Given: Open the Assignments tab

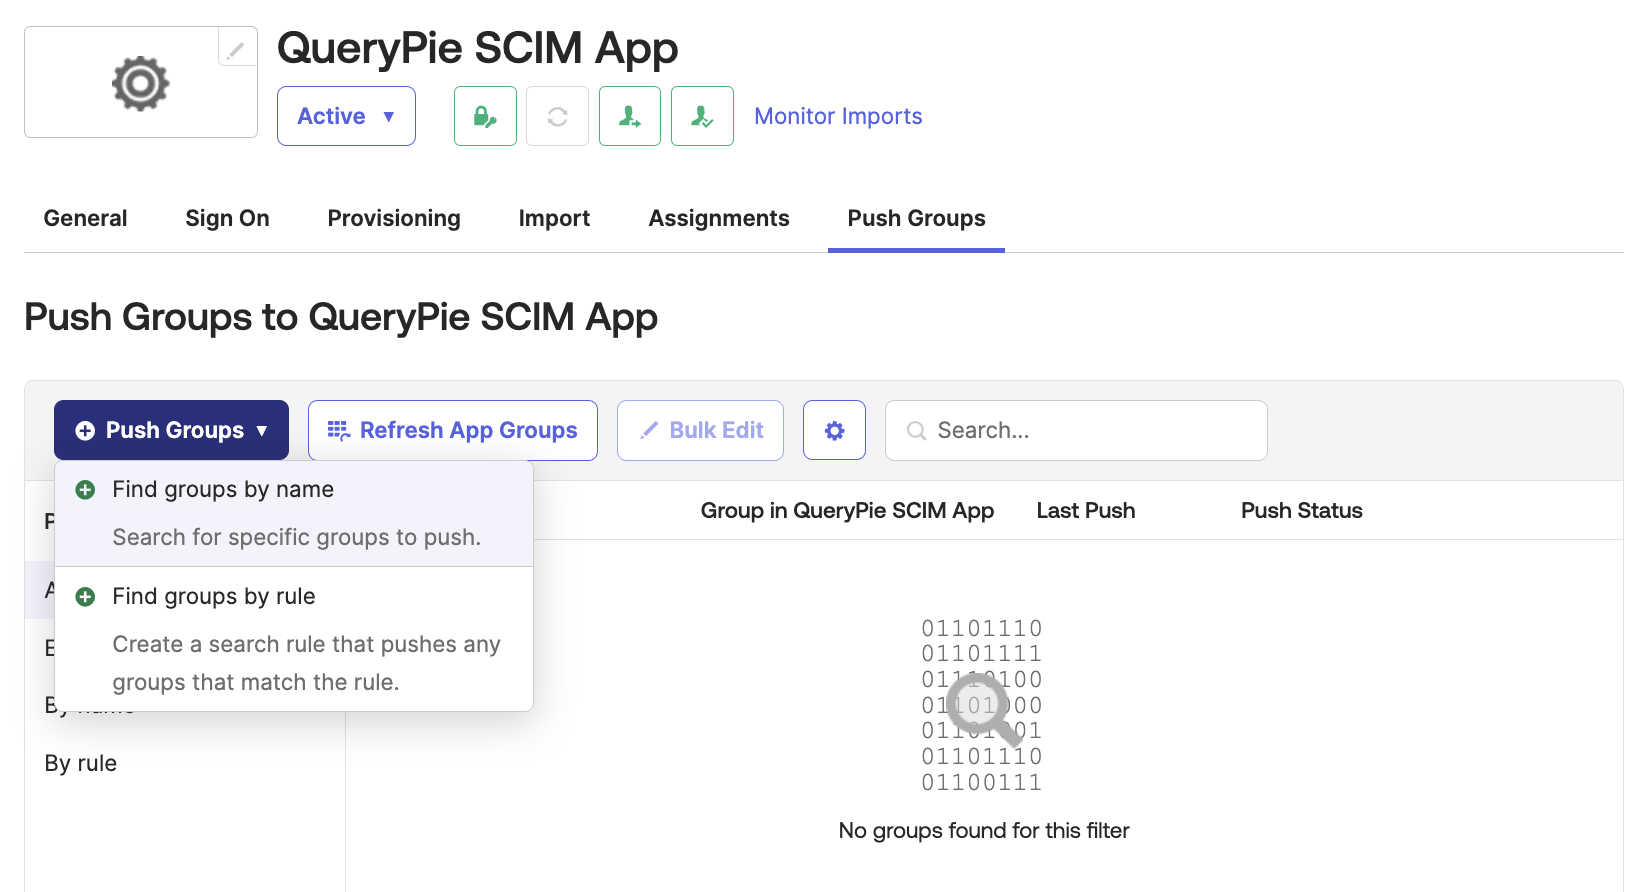Looking at the screenshot, I should click(x=718, y=218).
